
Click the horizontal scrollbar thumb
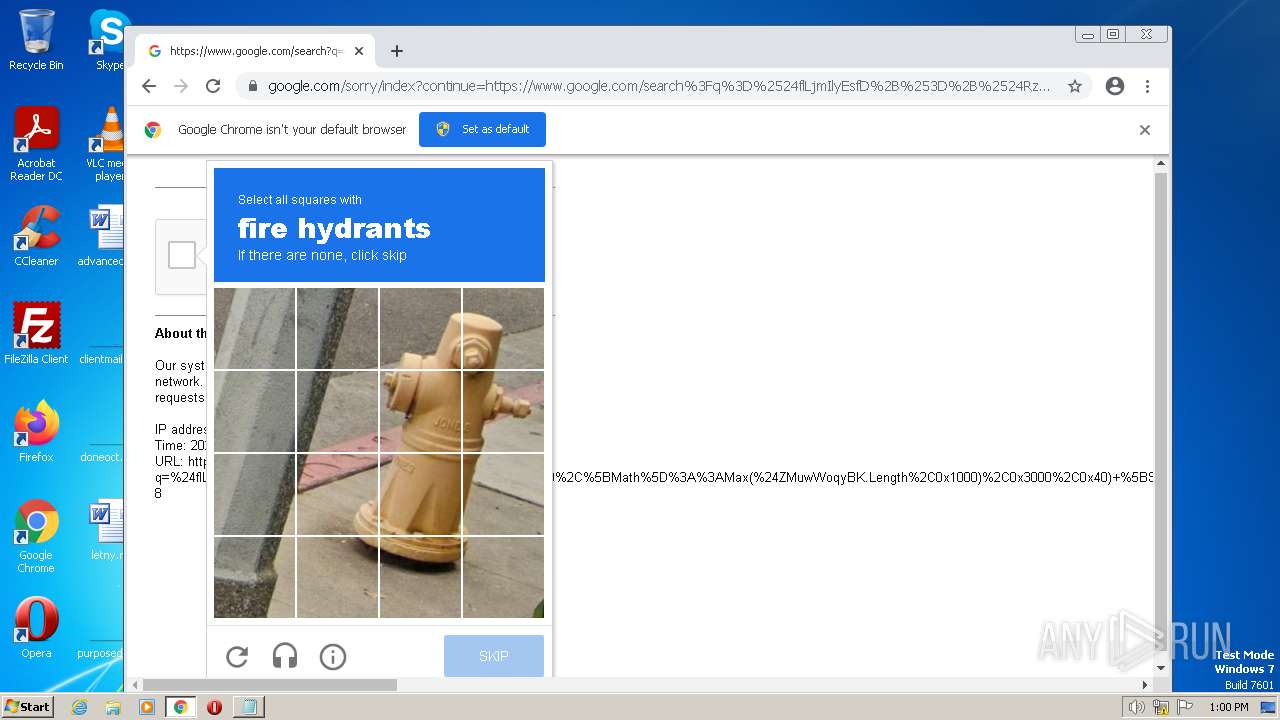270,685
